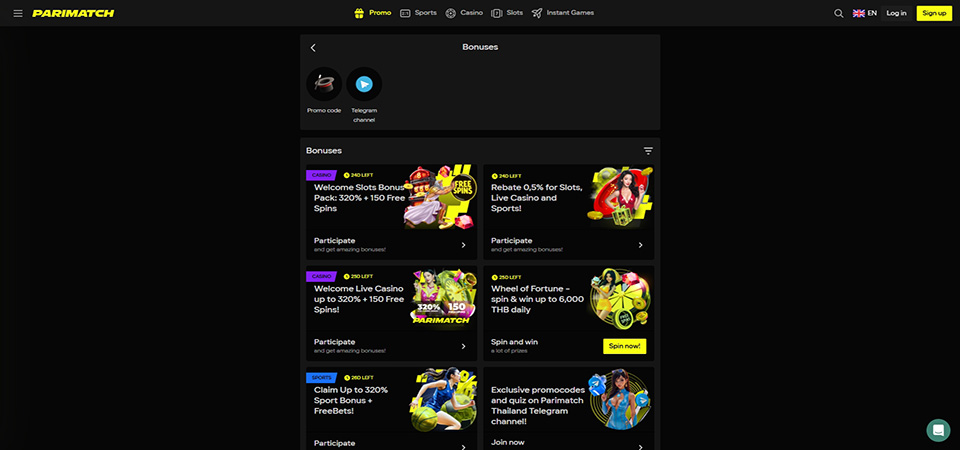Click Free Spins slot machine thumbnail

440,197
